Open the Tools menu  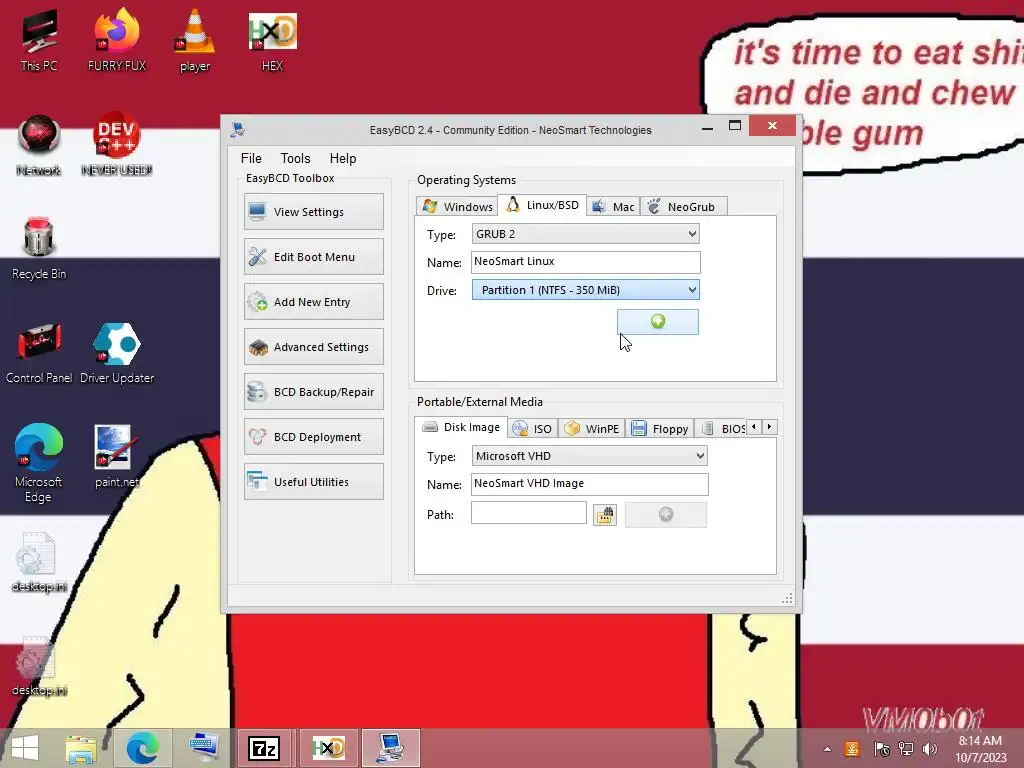(295, 158)
